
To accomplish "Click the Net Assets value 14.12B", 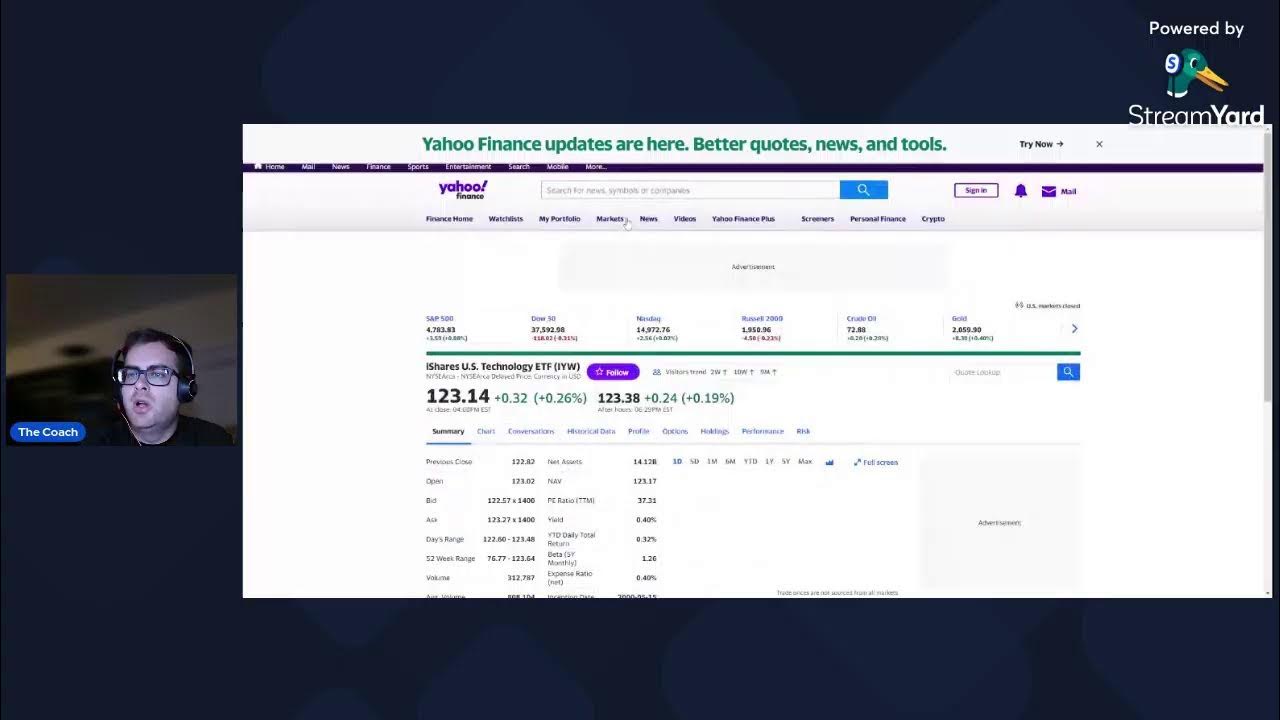I will click(x=645, y=462).
